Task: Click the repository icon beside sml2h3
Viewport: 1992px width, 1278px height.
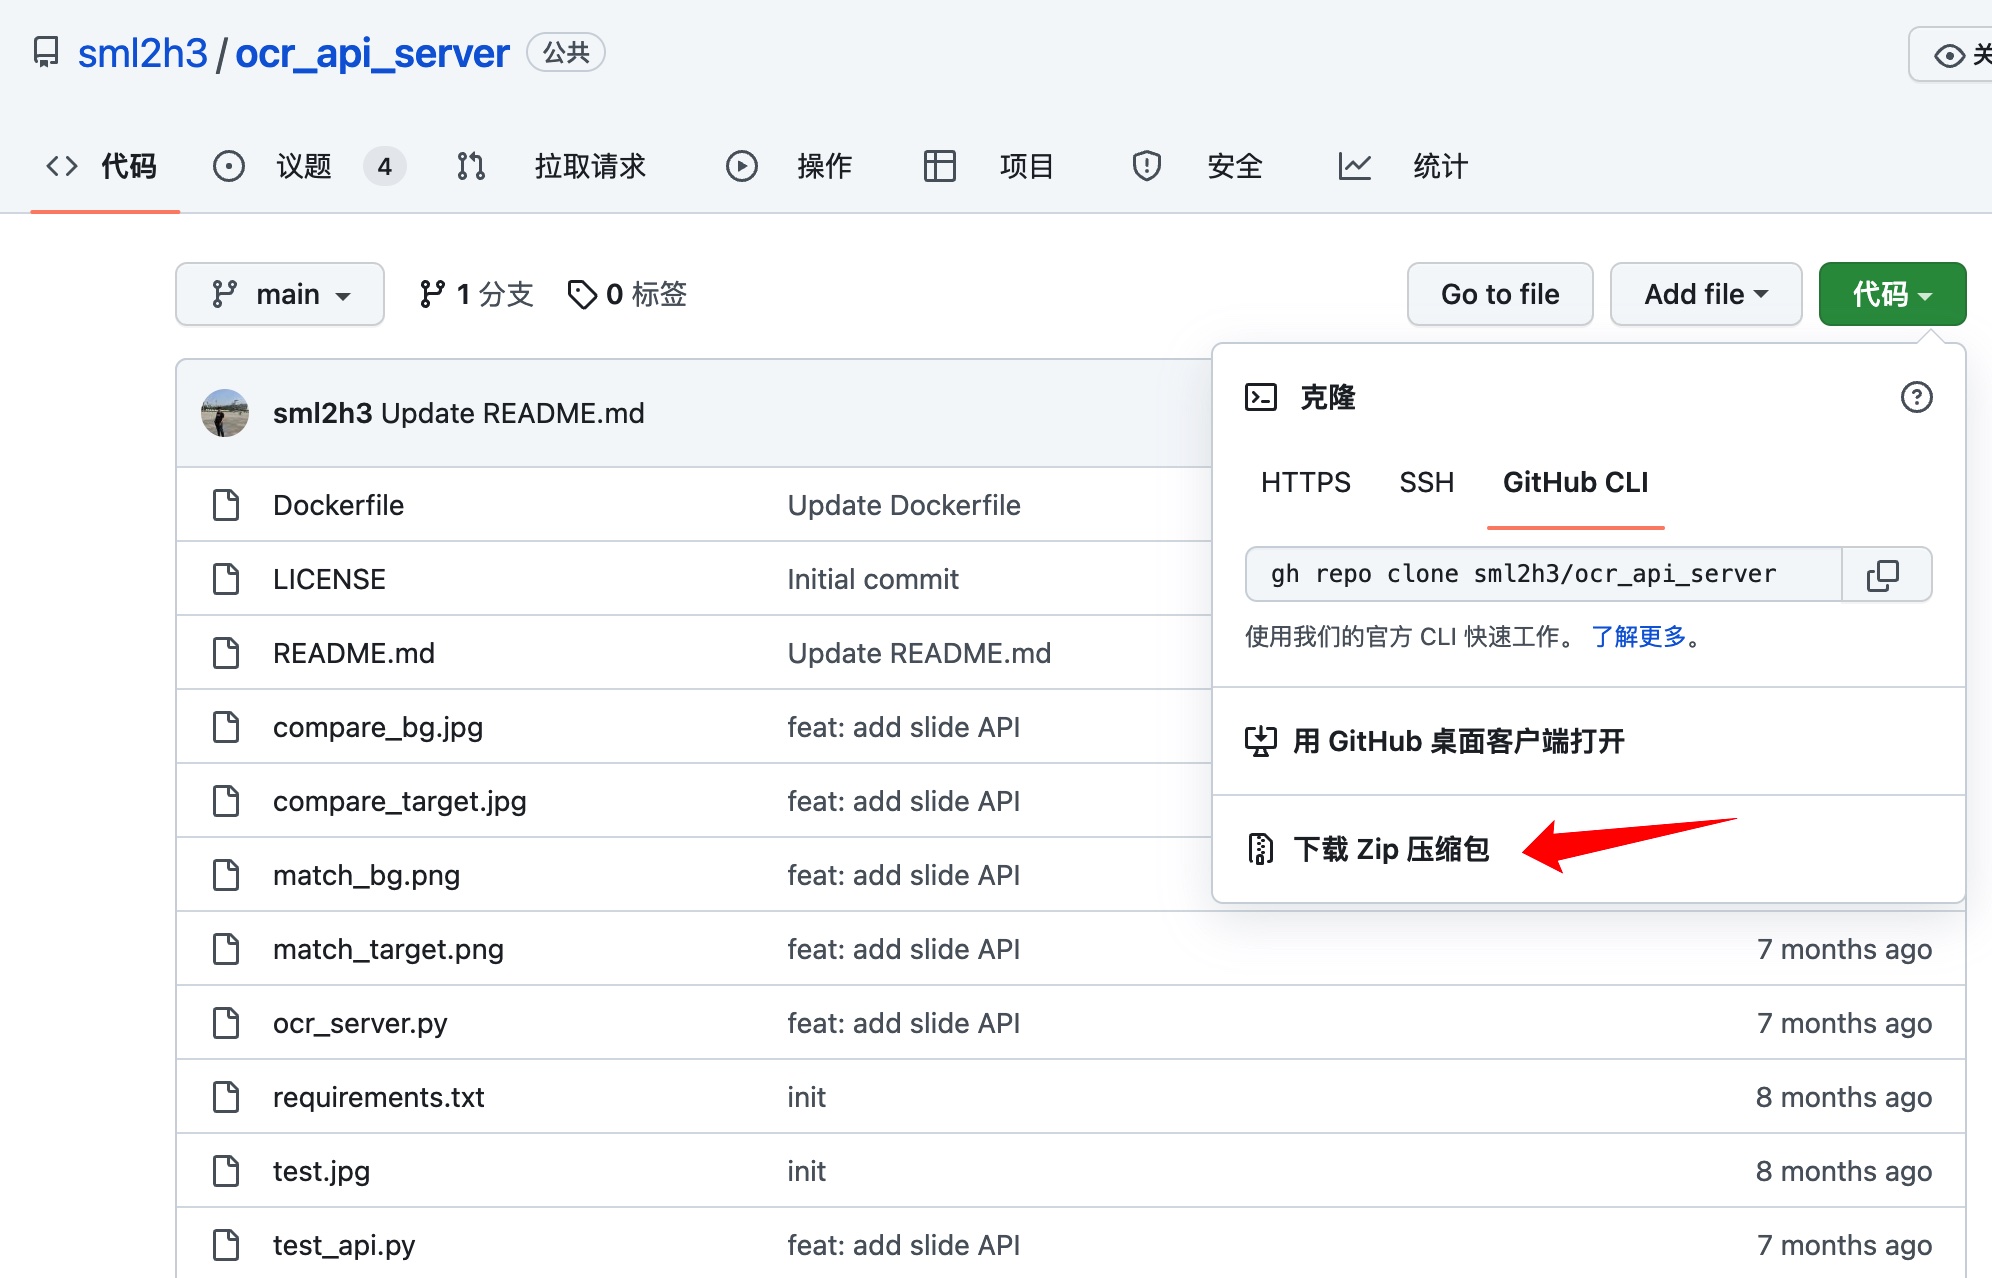Action: click(46, 52)
